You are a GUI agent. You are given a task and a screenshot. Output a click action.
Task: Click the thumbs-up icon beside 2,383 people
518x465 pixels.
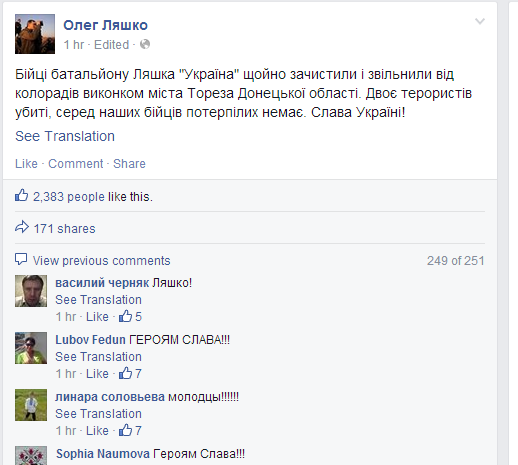[x=22, y=195]
